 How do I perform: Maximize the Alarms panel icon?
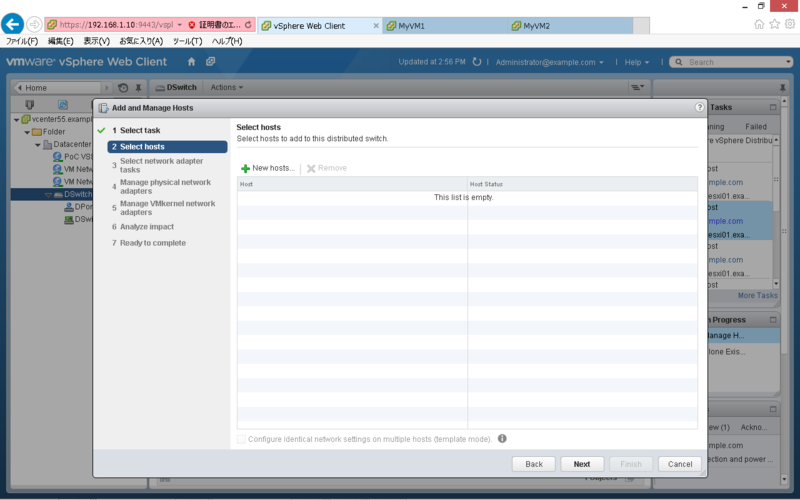(773, 409)
